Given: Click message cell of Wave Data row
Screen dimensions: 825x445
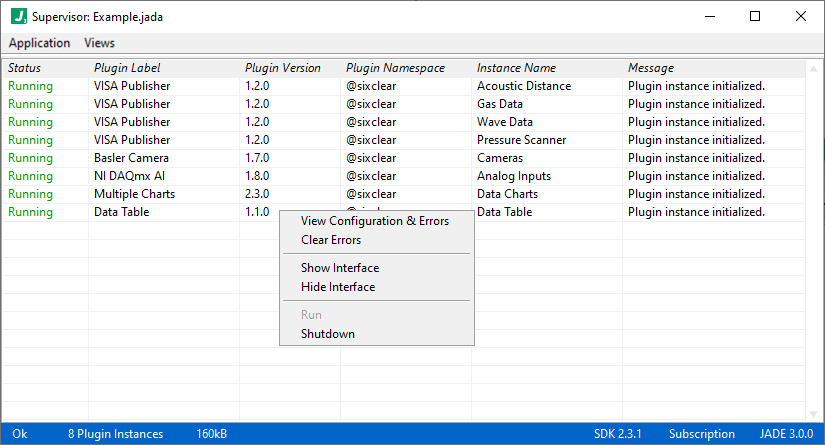Looking at the screenshot, I should [x=696, y=122].
